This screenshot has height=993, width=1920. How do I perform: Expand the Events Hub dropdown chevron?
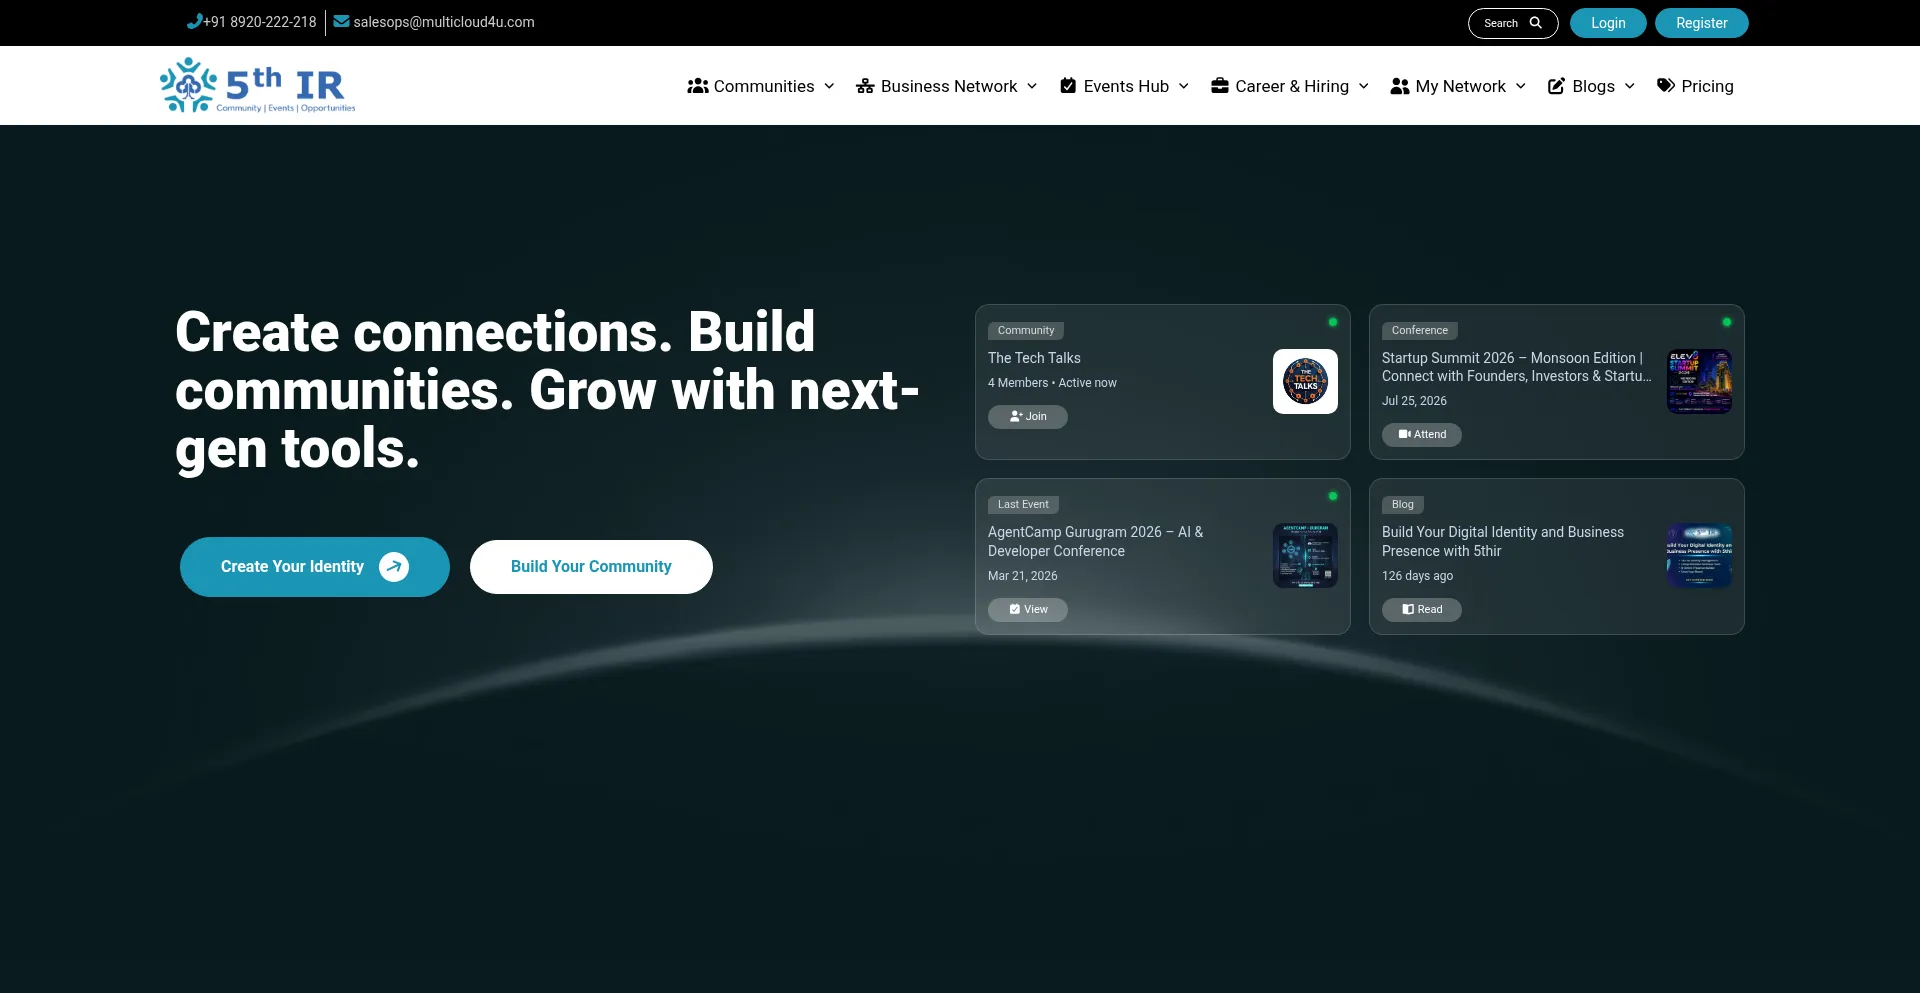[1184, 86]
